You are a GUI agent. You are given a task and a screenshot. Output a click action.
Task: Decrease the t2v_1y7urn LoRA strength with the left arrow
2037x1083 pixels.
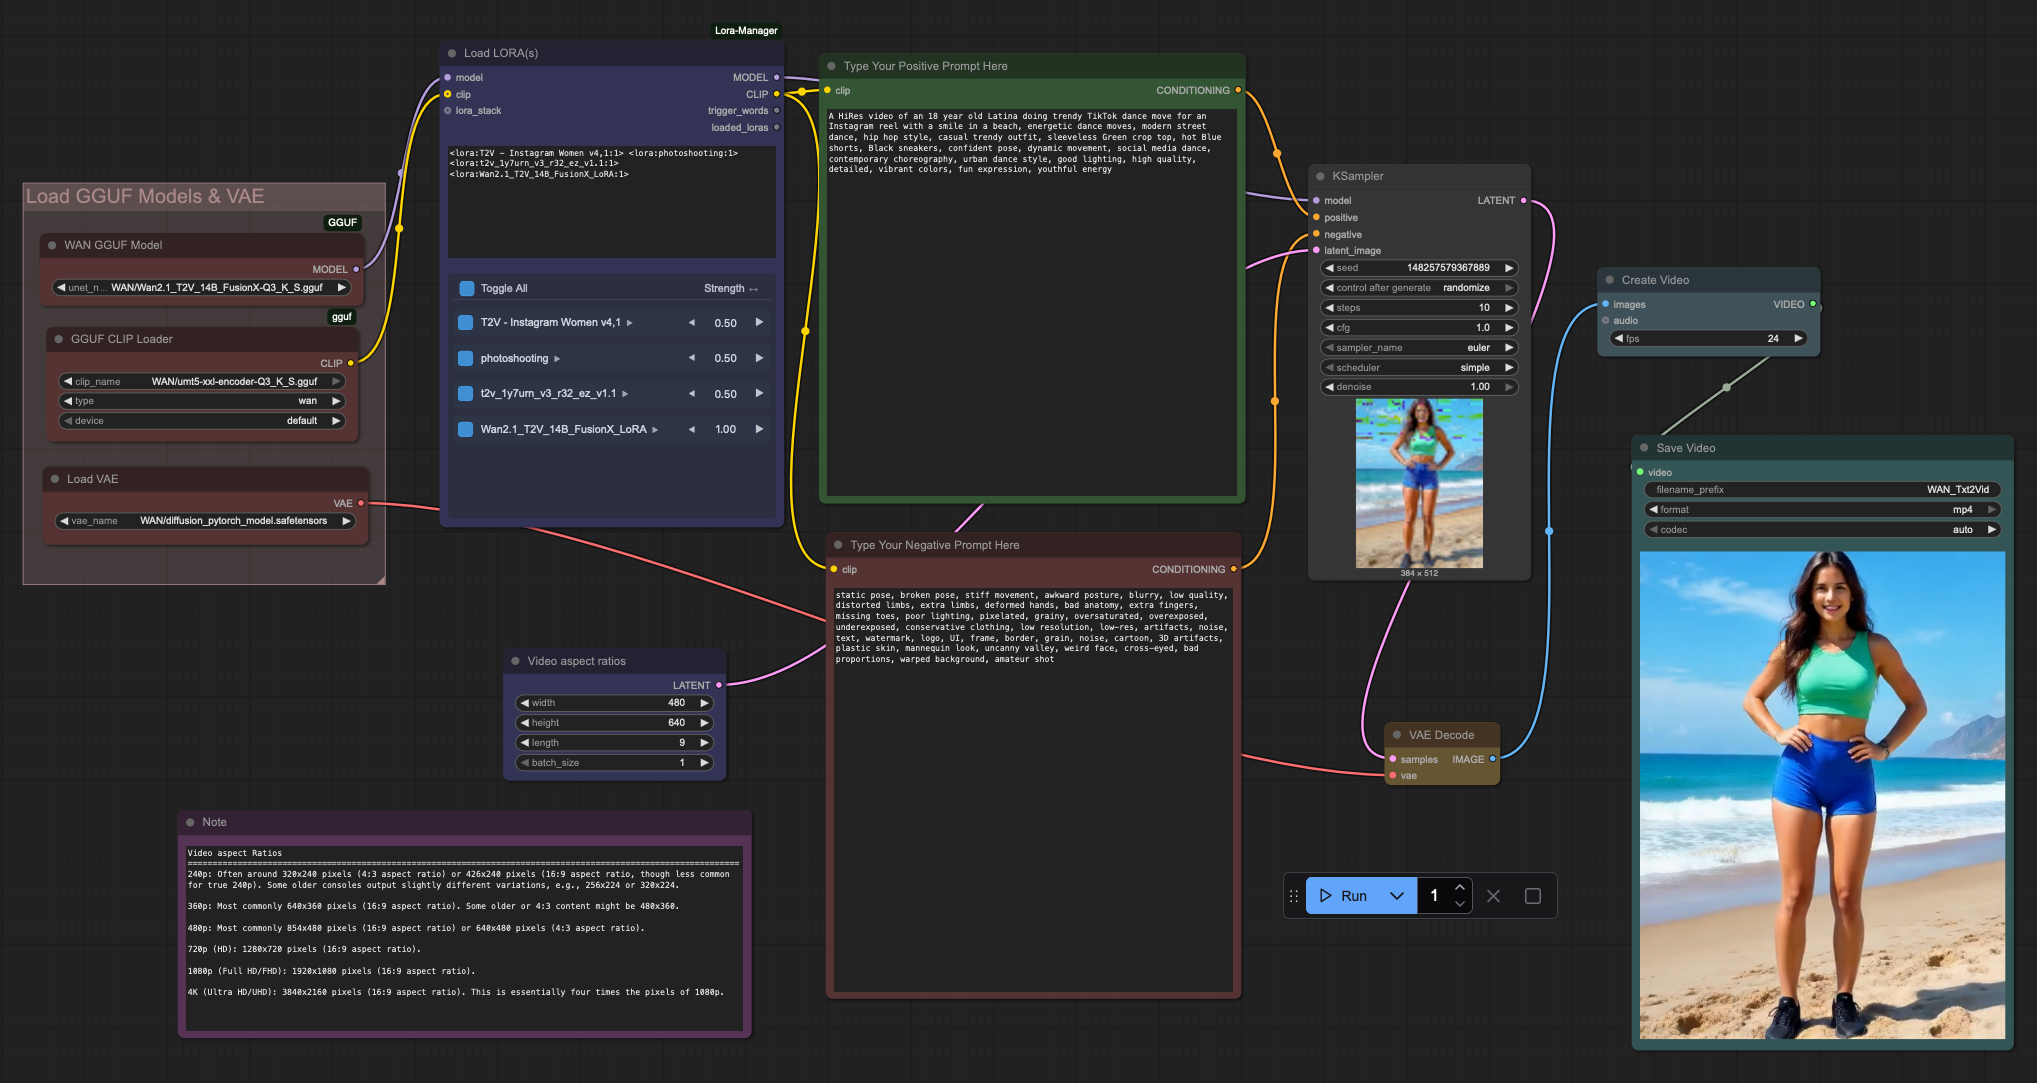691,394
